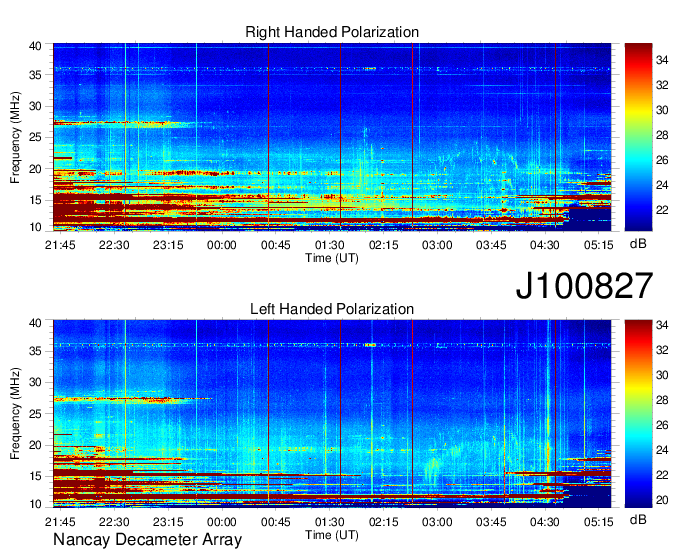The width and height of the screenshot is (680, 552).
Task: Select the "J100827" observation label
Action: point(584,285)
